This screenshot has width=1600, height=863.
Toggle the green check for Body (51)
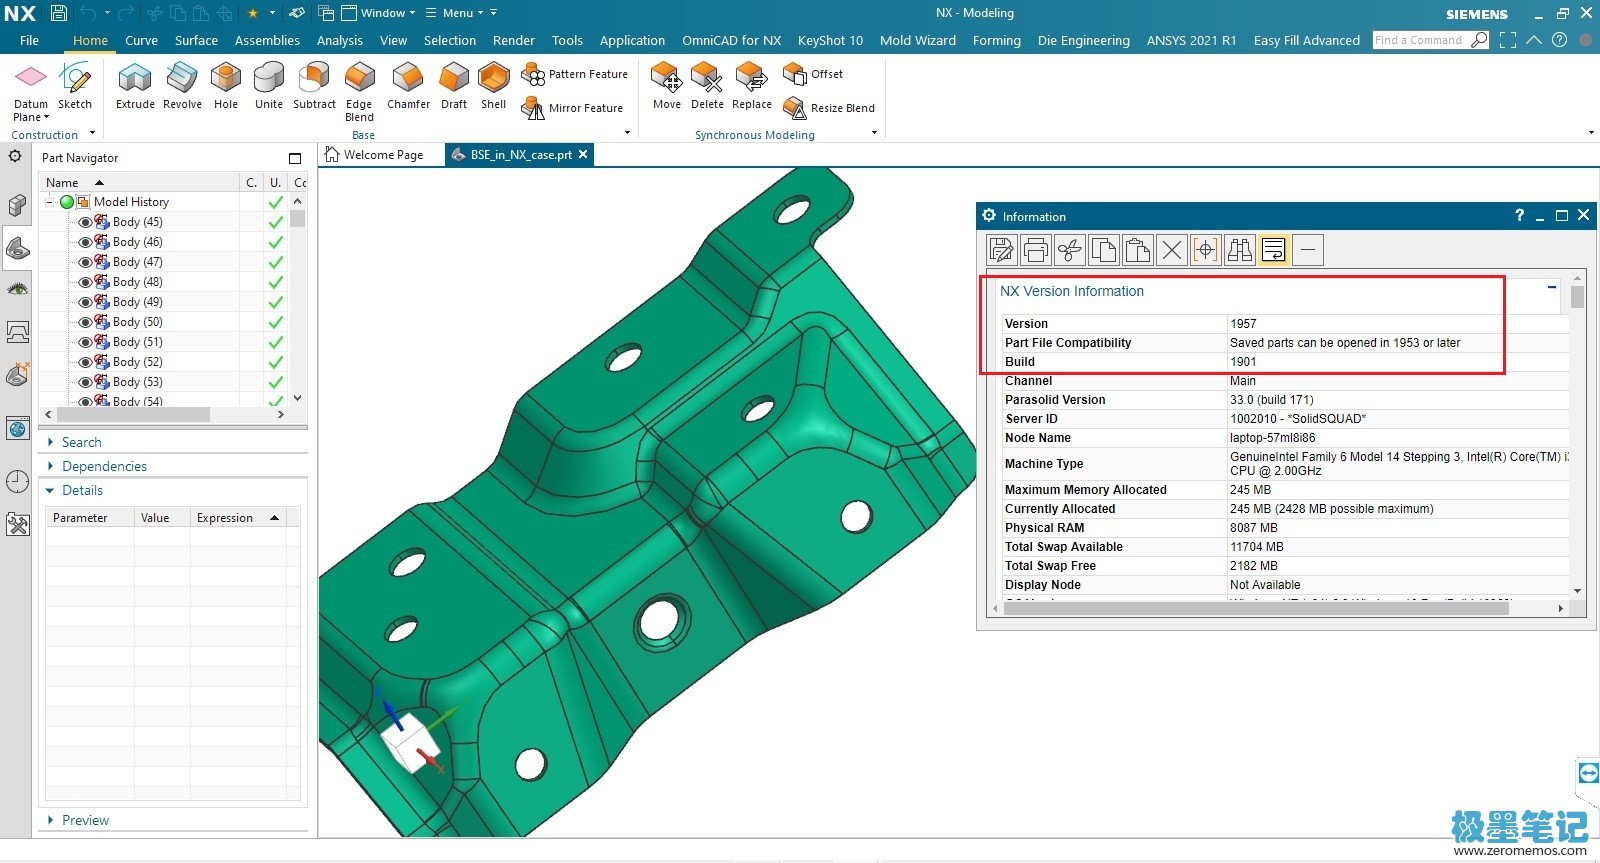point(275,342)
